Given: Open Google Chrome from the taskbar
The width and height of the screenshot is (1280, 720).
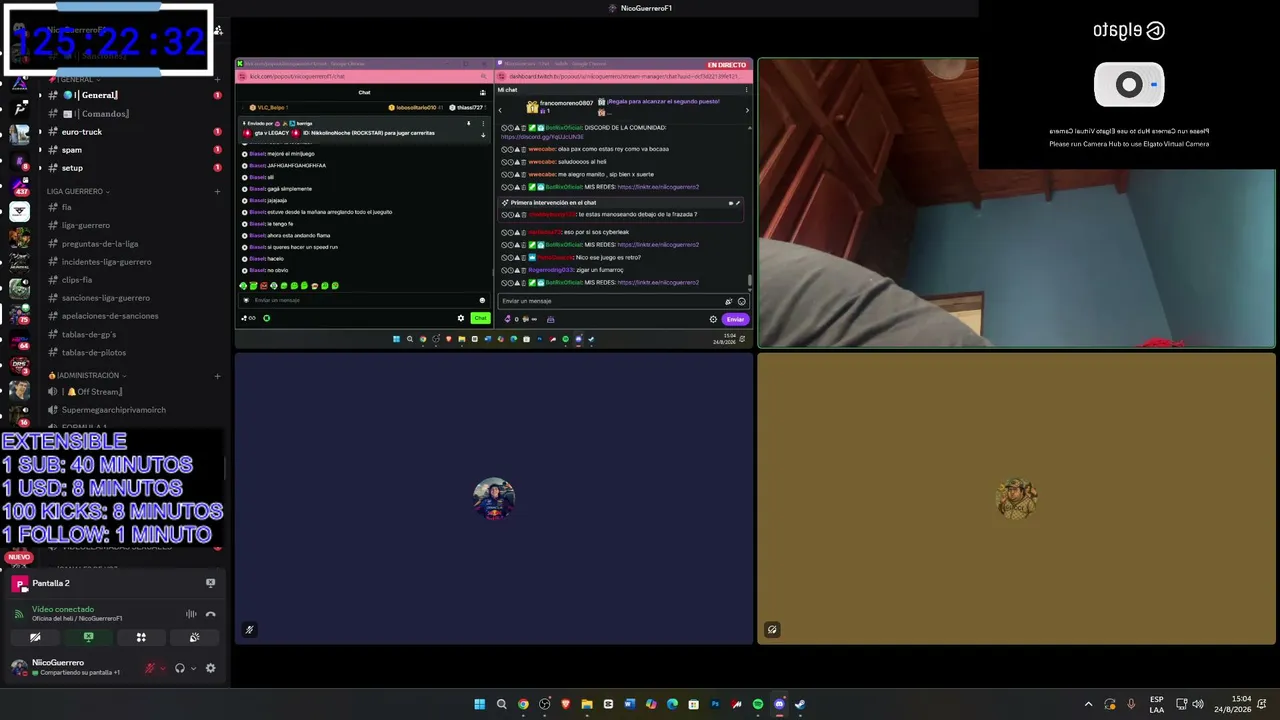Looking at the screenshot, I should pos(523,704).
